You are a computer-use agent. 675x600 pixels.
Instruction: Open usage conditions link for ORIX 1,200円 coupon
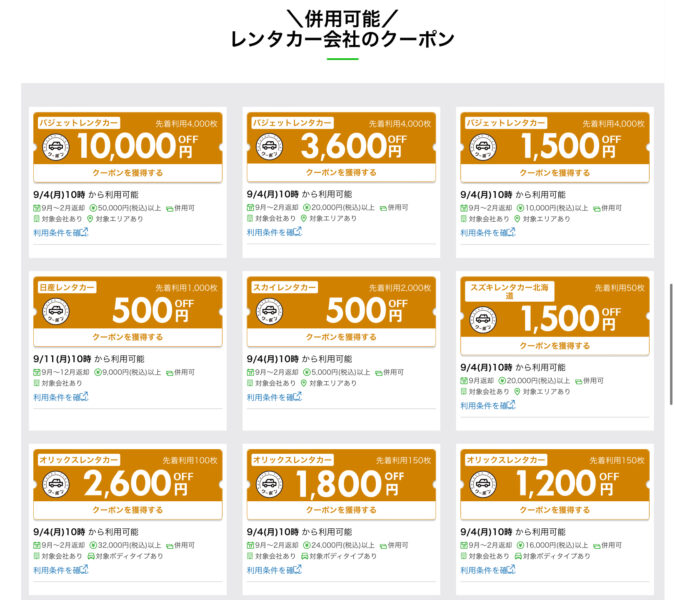coord(488,570)
